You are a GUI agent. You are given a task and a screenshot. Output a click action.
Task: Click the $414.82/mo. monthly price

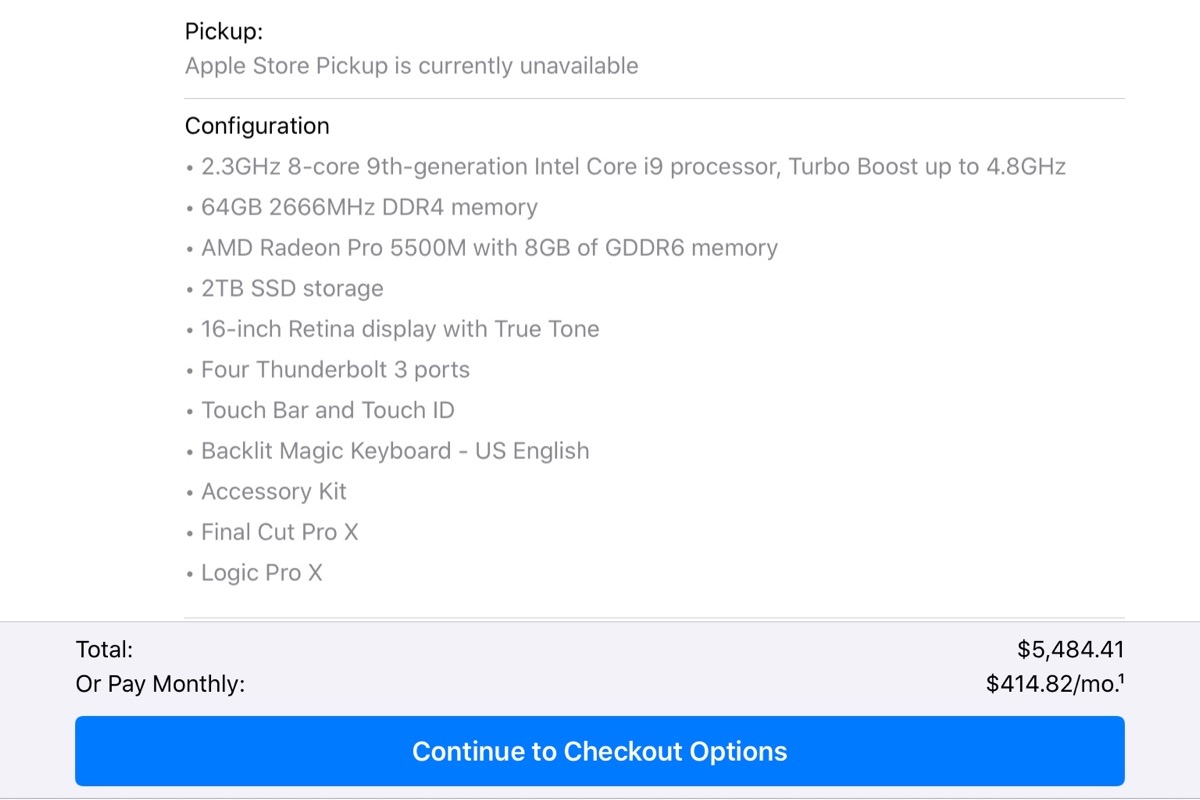pos(1048,685)
